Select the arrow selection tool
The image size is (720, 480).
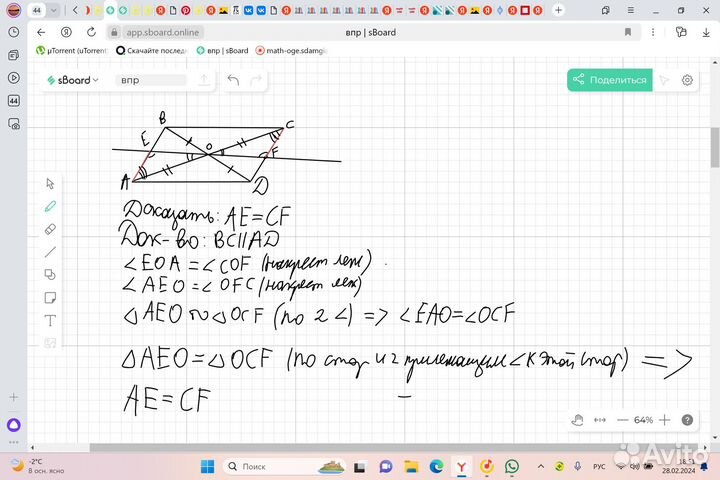(x=50, y=184)
